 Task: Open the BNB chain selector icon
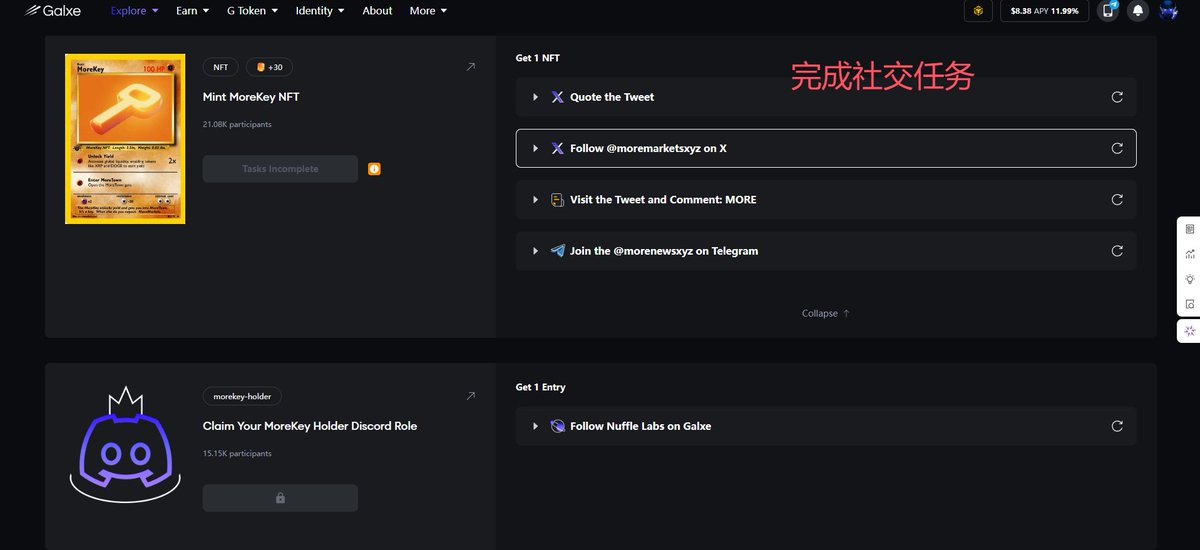point(979,11)
